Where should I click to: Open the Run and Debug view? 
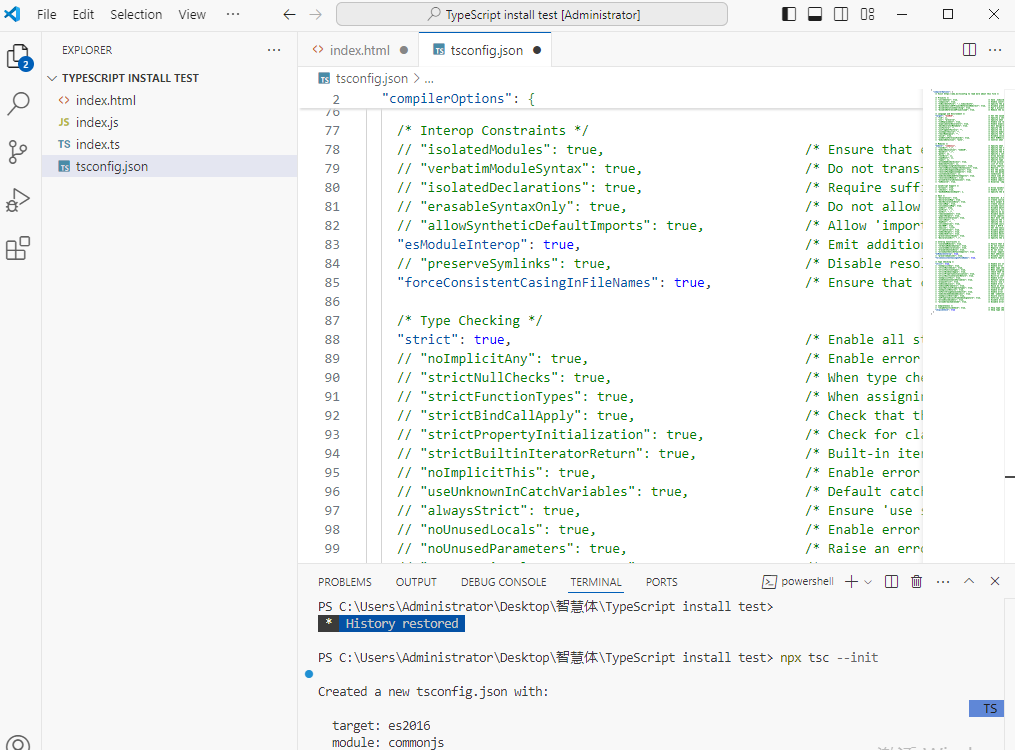tap(18, 200)
